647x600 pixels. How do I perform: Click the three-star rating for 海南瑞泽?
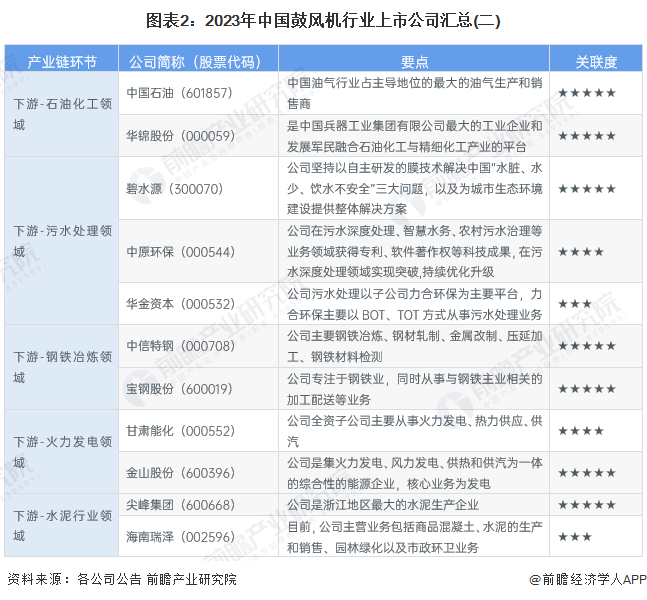pos(575,537)
